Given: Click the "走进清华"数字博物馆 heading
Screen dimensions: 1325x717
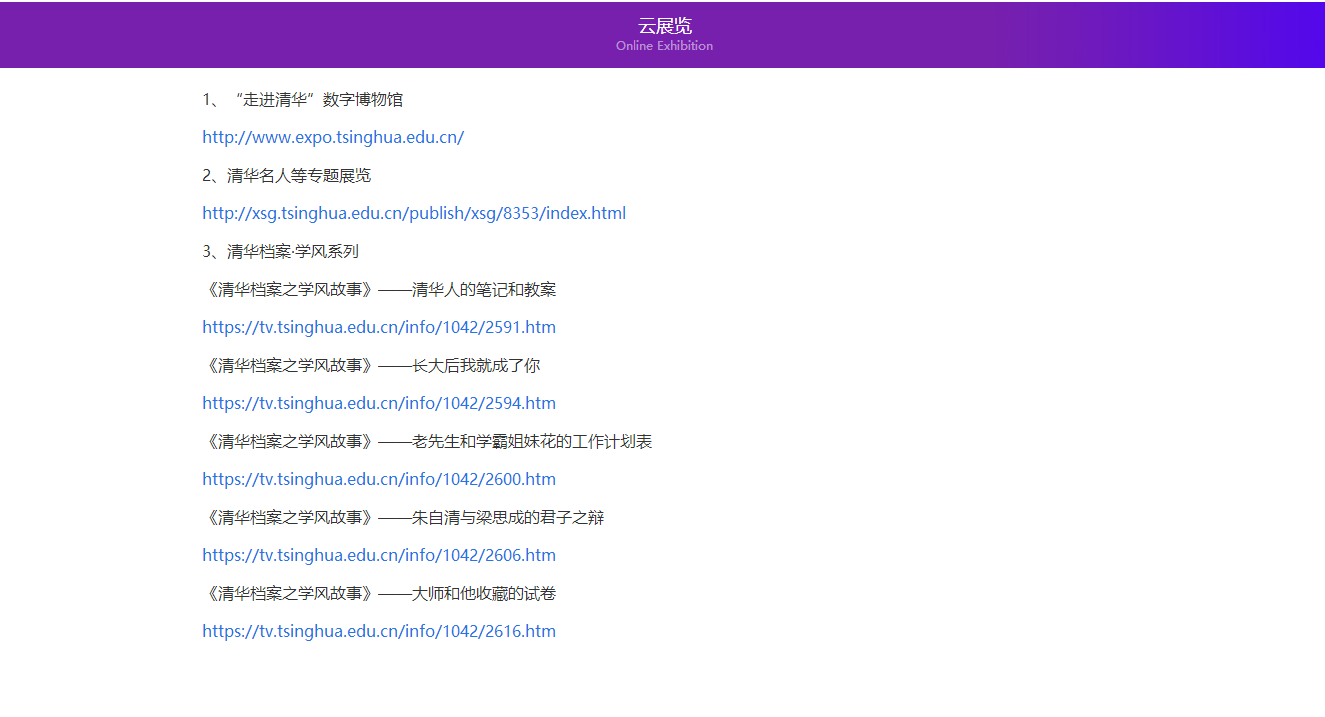Looking at the screenshot, I should [x=303, y=100].
